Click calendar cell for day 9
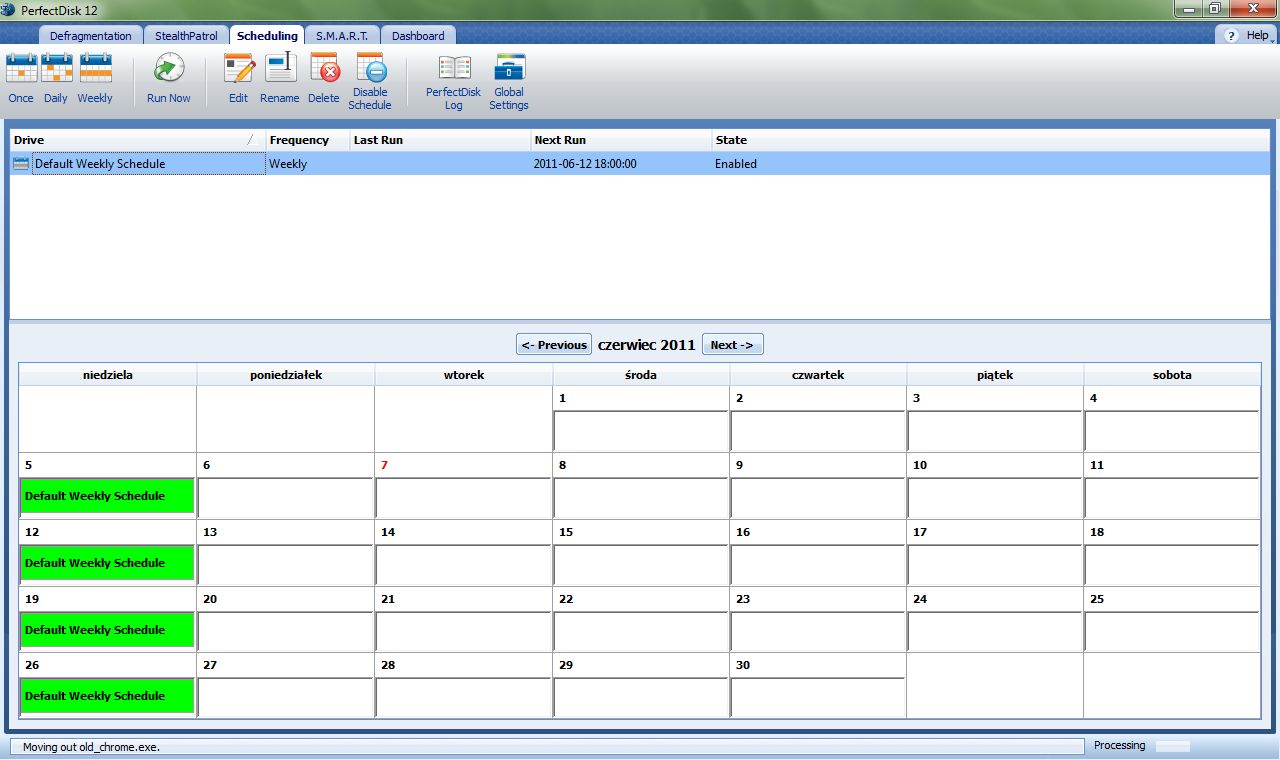Viewport: 1280px width, 760px height. pos(818,485)
